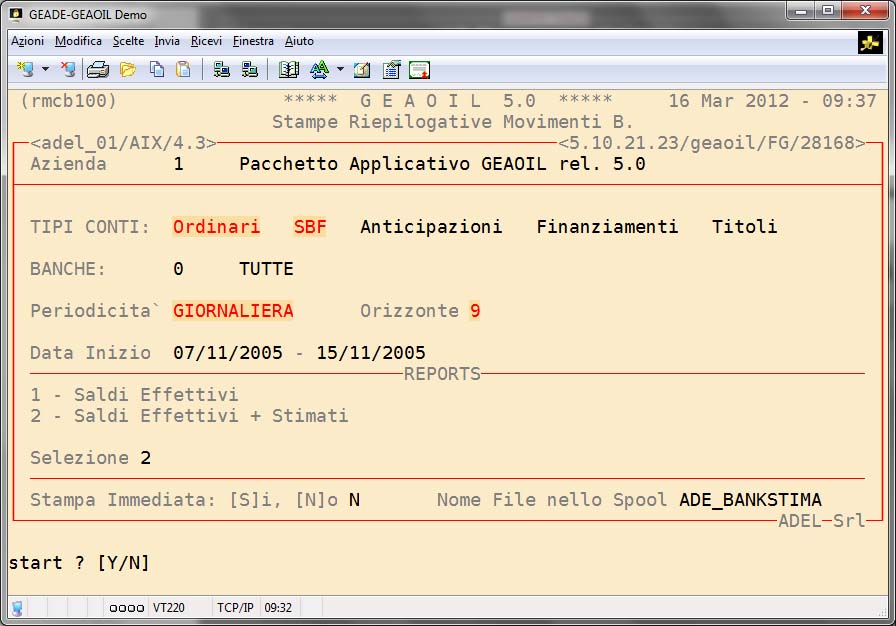Open the Modifica menu
The image size is (896, 626).
78,41
